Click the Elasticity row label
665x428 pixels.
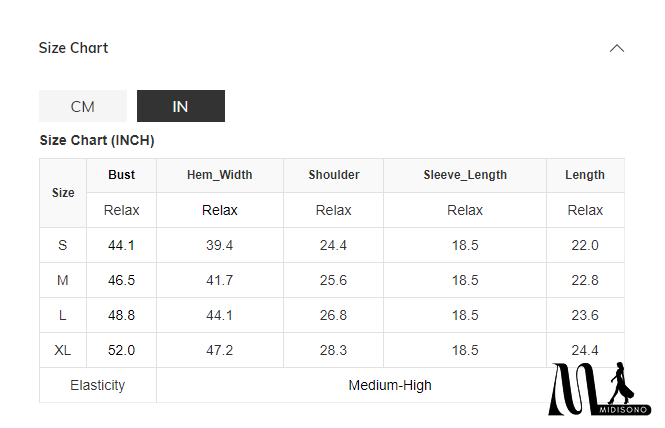pos(98,385)
